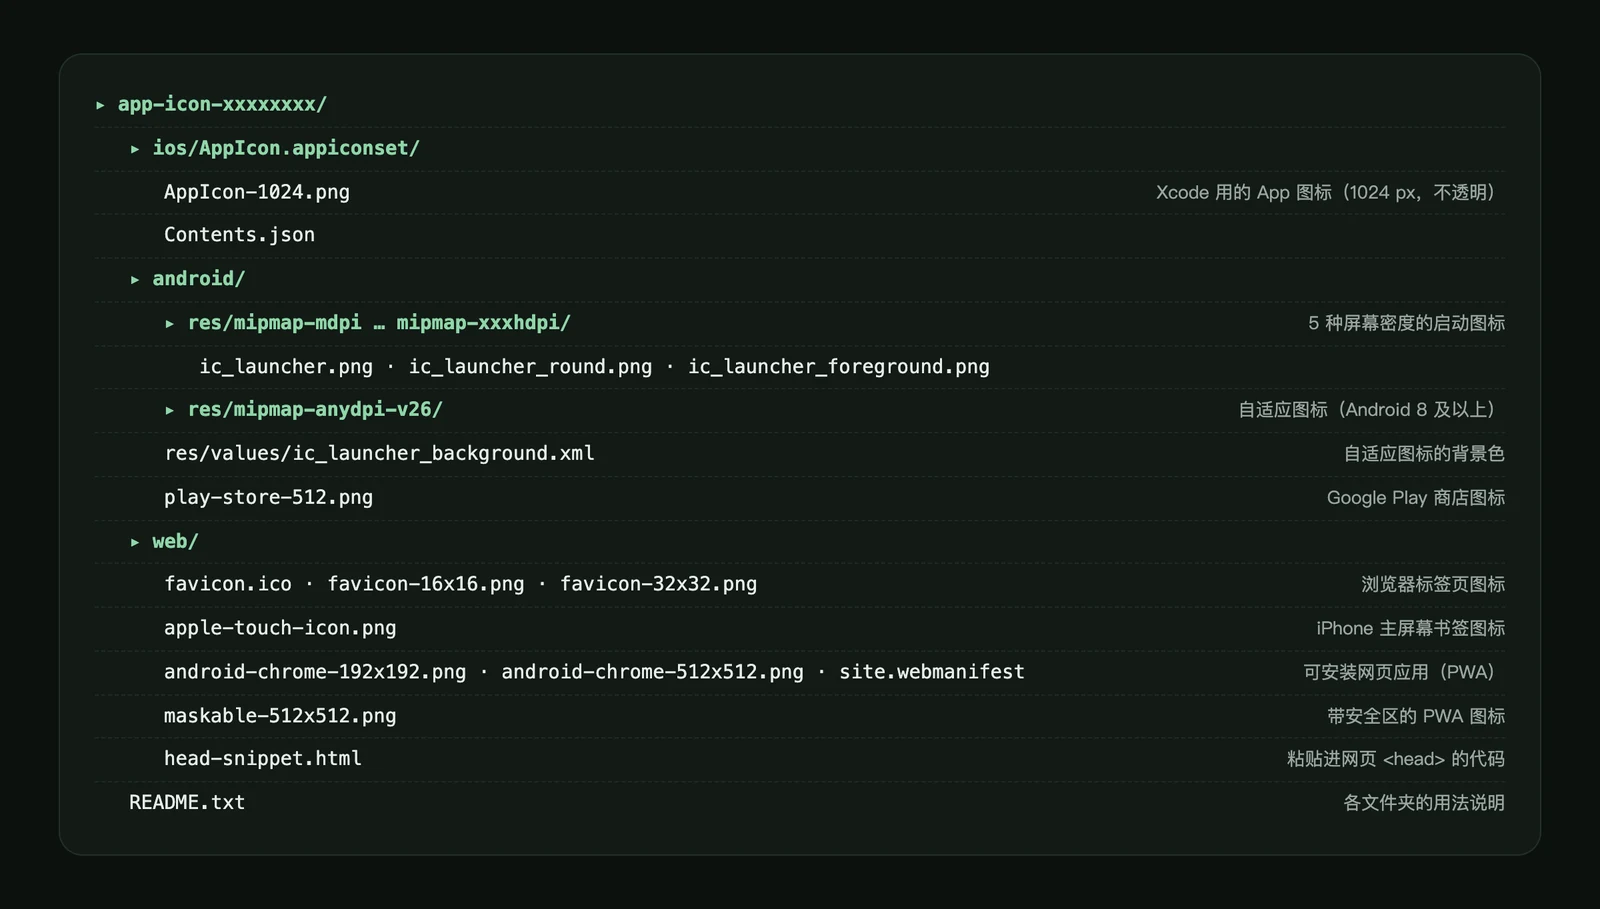The height and width of the screenshot is (909, 1600).
Task: Collapse the ios/AppIcon.appiconset/ folder arrow
Action: click(135, 149)
